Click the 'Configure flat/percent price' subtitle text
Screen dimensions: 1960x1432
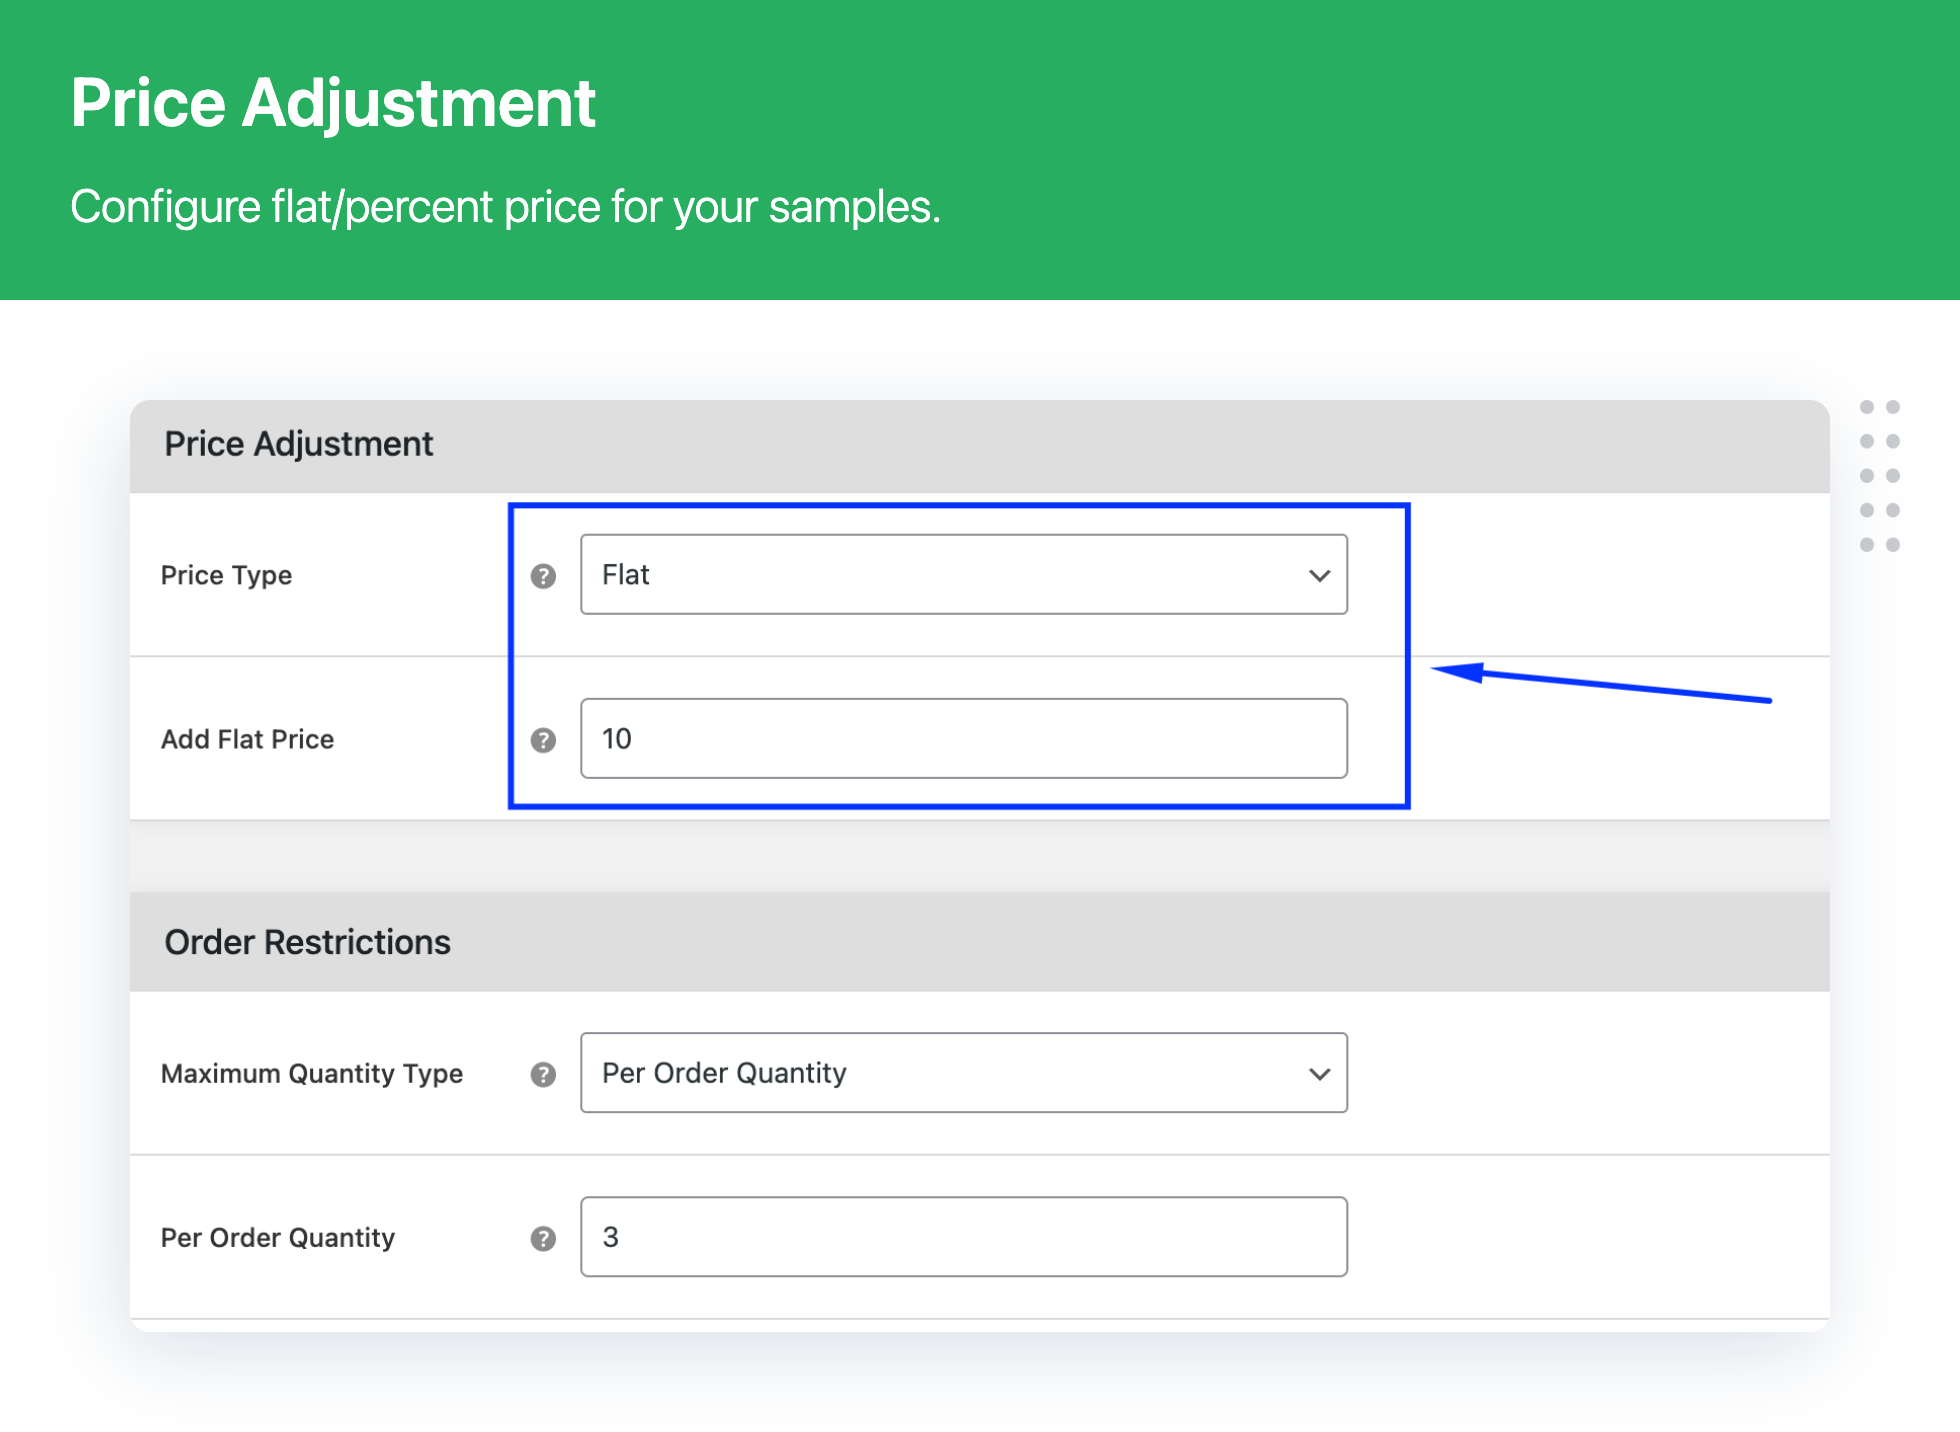[x=506, y=207]
